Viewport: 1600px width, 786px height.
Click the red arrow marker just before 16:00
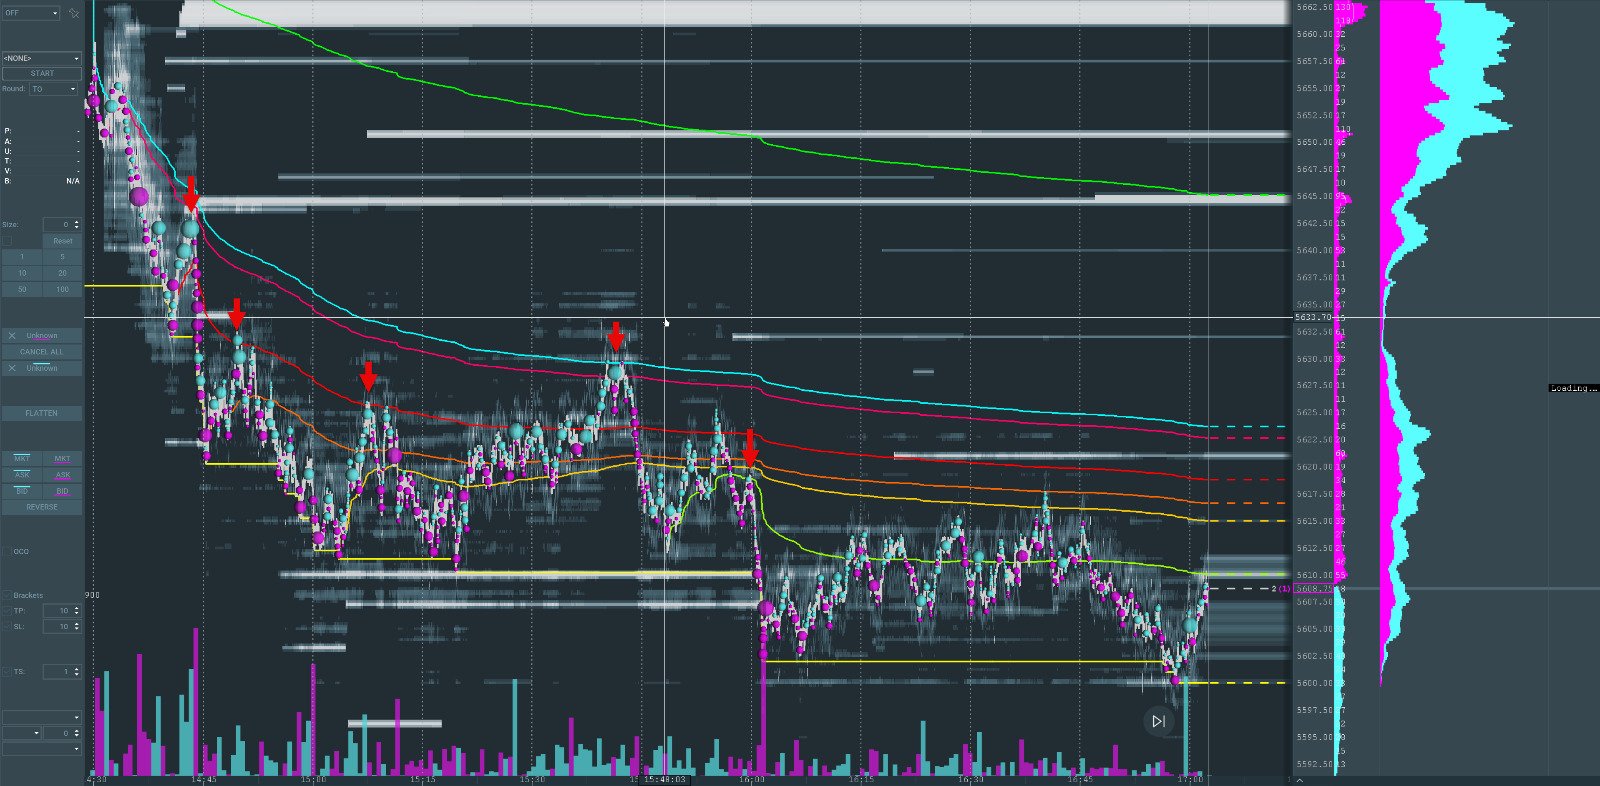[x=750, y=449]
